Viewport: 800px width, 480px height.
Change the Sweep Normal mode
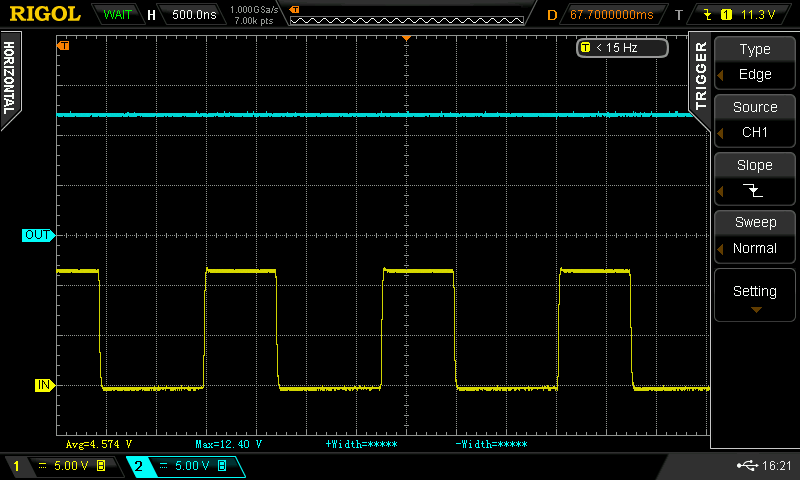[755, 236]
